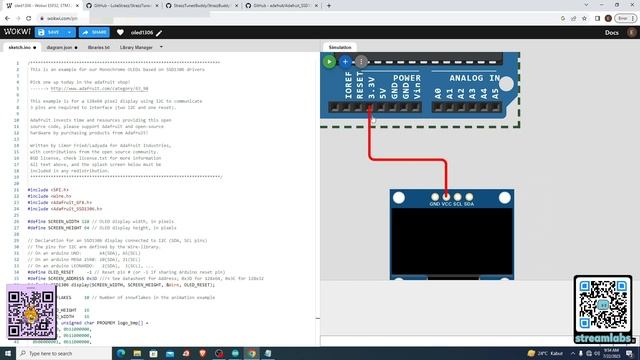
Task: Switch to the StressTunedBuddy GitHub tab
Action: (x=202, y=6)
